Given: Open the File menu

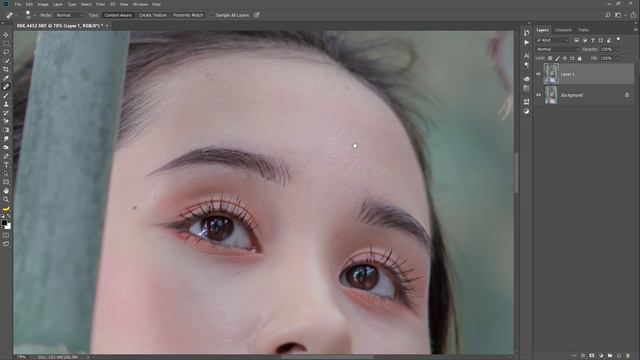Looking at the screenshot, I should pos(18,4).
